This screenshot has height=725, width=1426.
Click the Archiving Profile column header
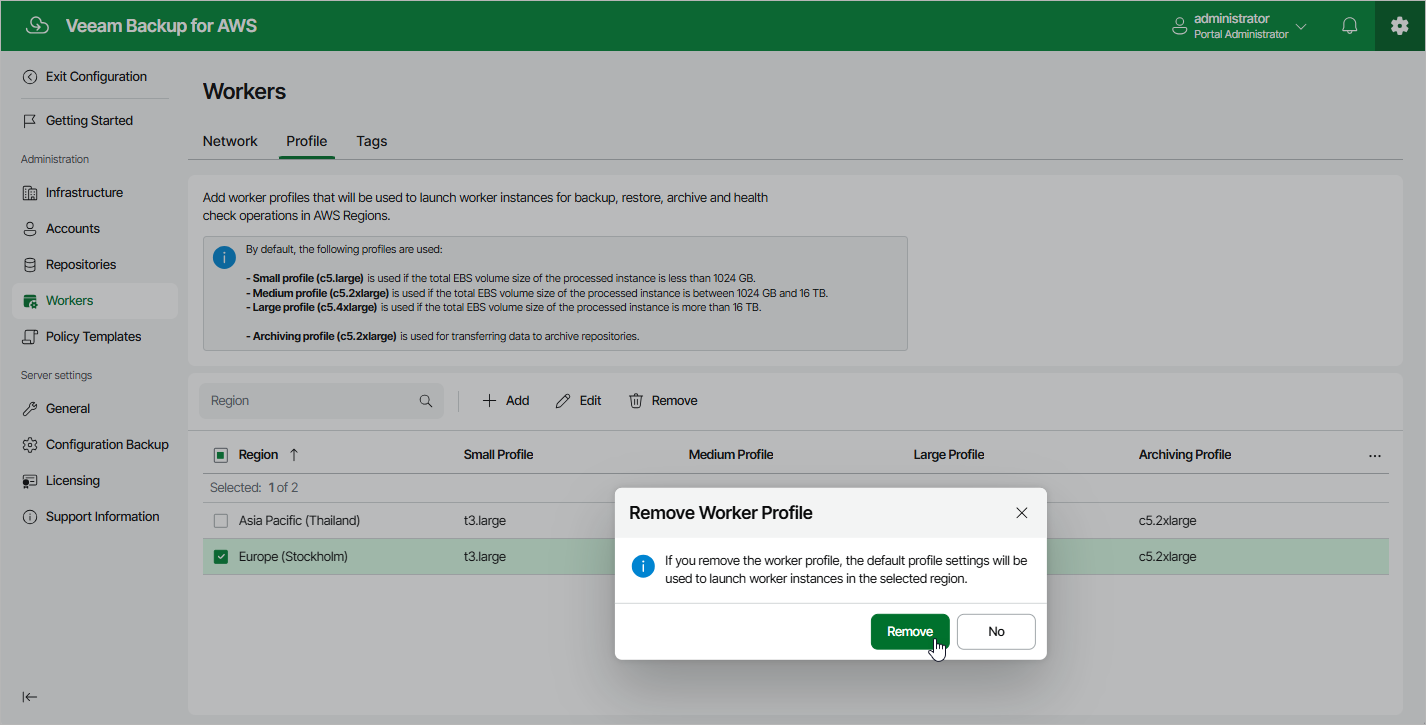point(1185,455)
